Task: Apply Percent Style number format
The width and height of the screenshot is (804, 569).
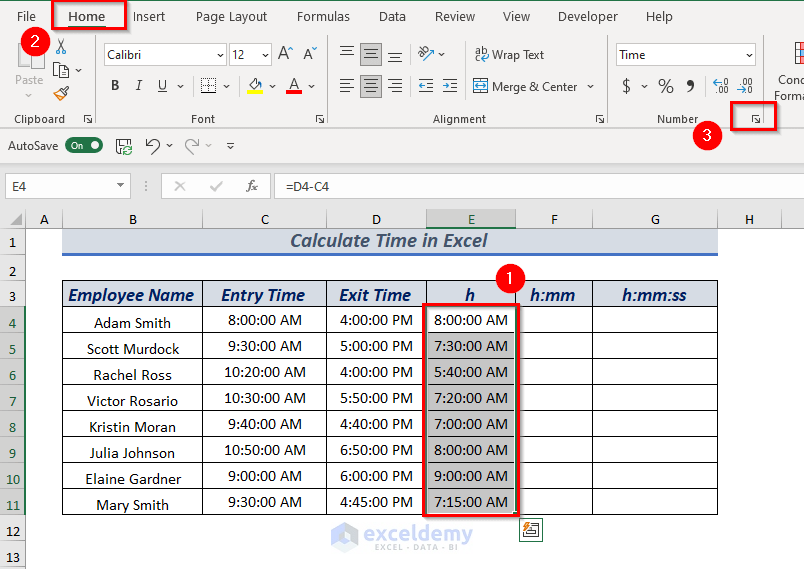Action: tap(665, 86)
